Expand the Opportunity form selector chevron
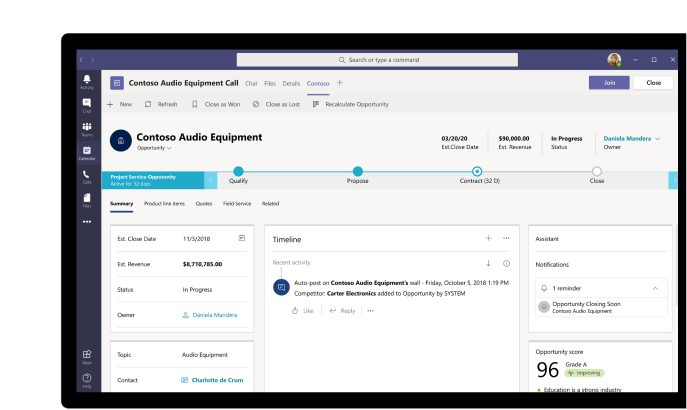This screenshot has height=410, width=687. (x=169, y=148)
